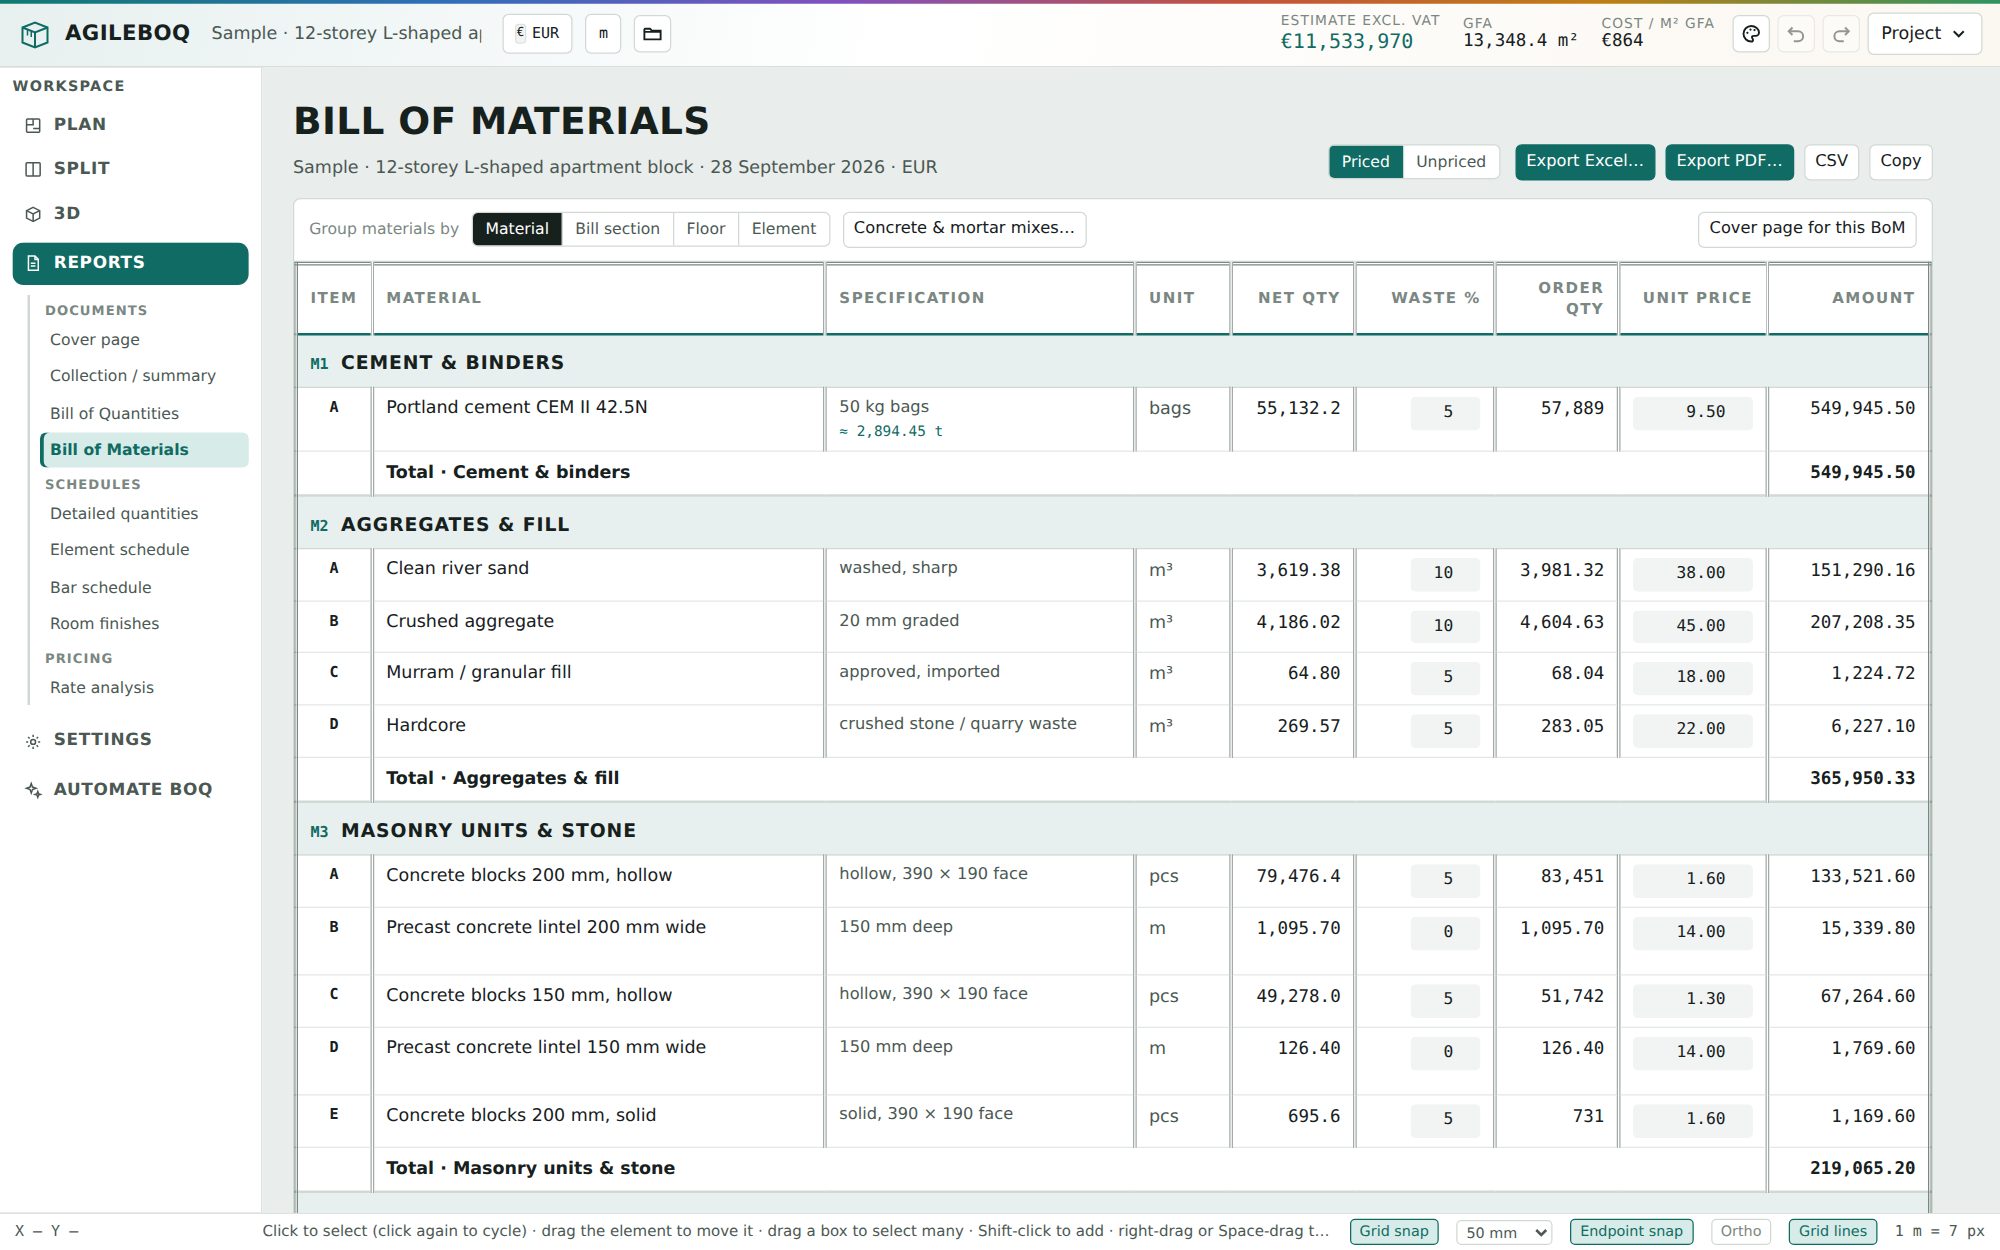The width and height of the screenshot is (2000, 1250).
Task: Open the Concrete & mortar mixes dialog
Action: 964,229
